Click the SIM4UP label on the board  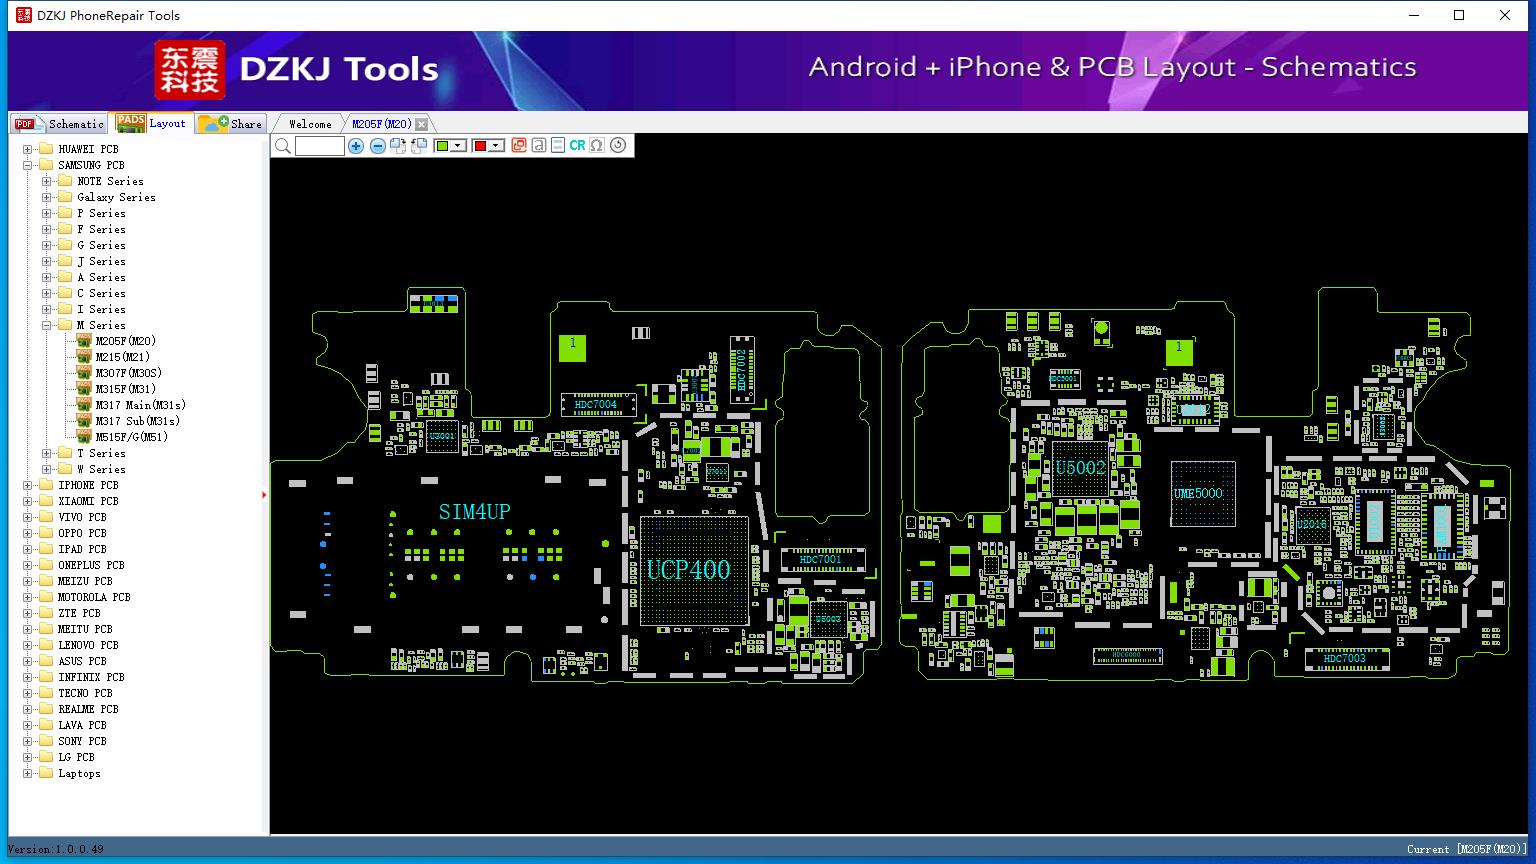[x=474, y=512]
